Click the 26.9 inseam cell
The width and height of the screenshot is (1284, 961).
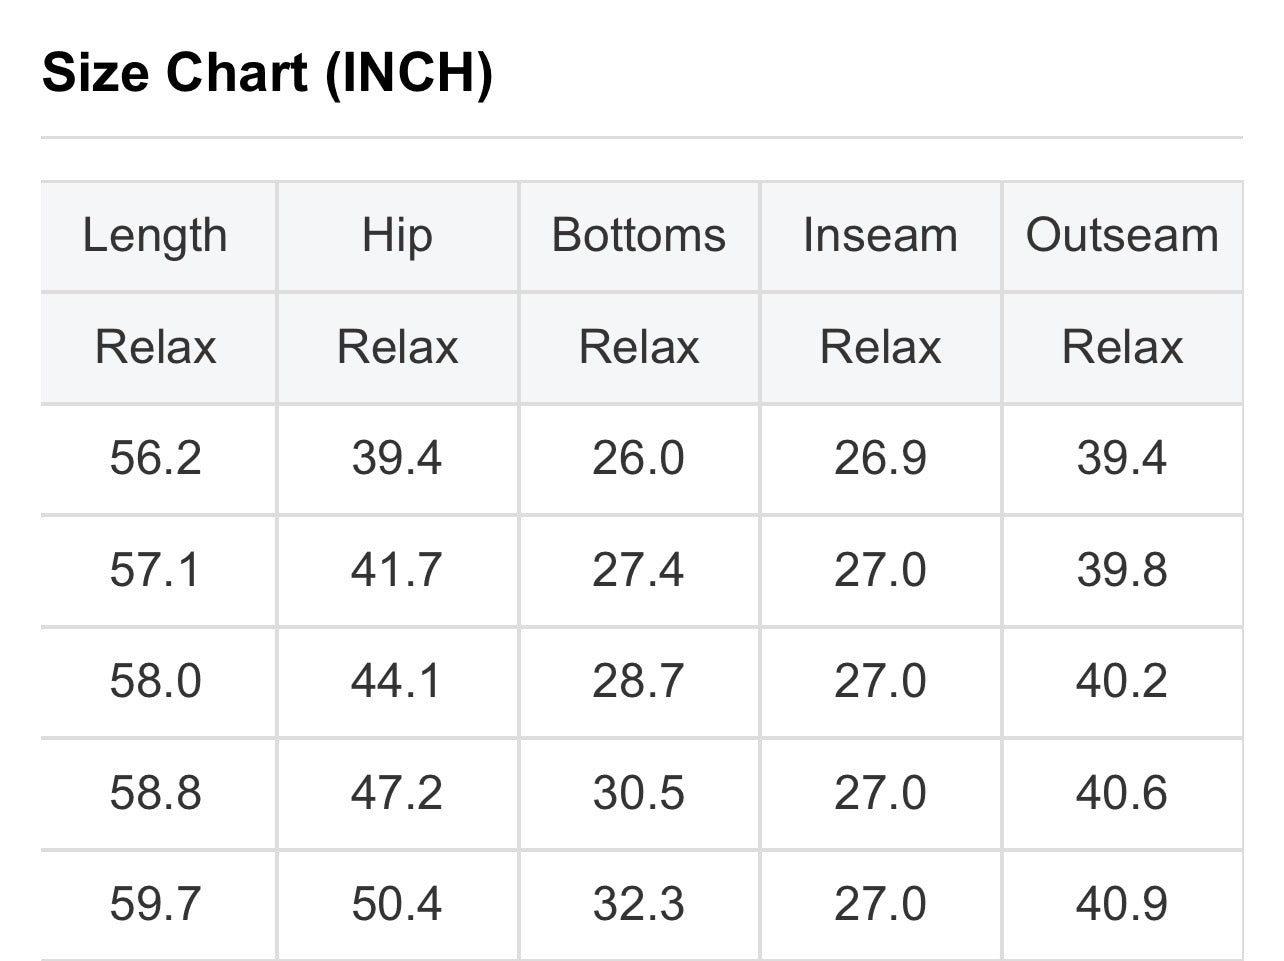click(880, 459)
